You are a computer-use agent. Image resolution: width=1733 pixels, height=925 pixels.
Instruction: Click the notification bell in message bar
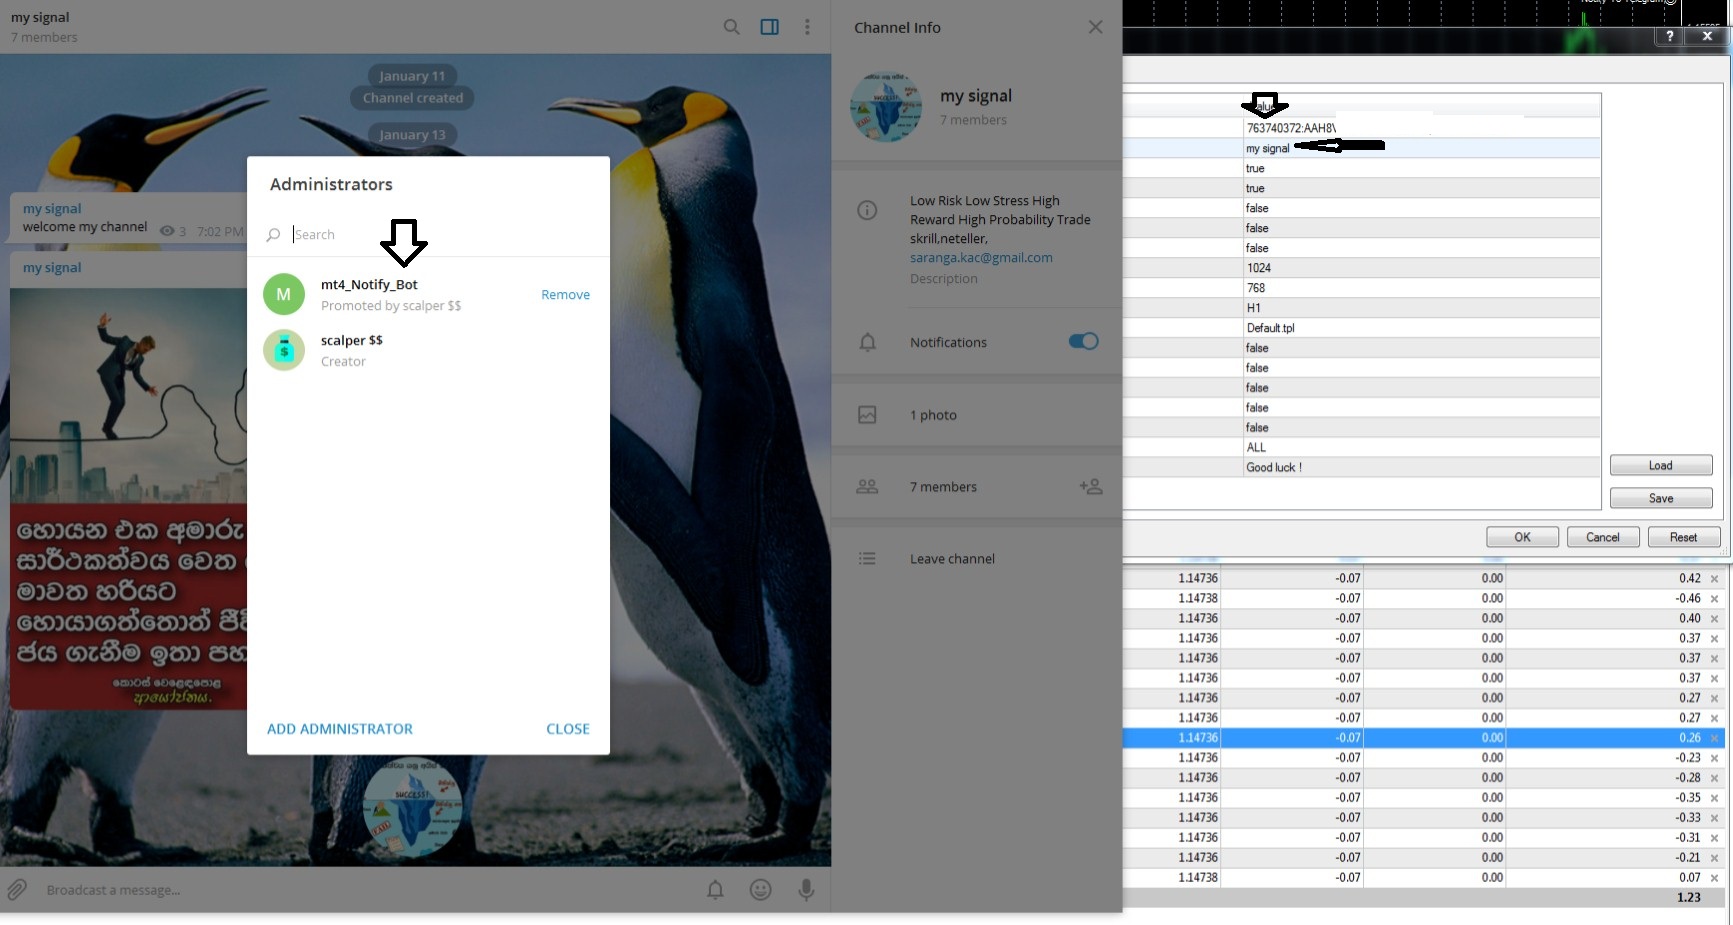click(x=715, y=889)
